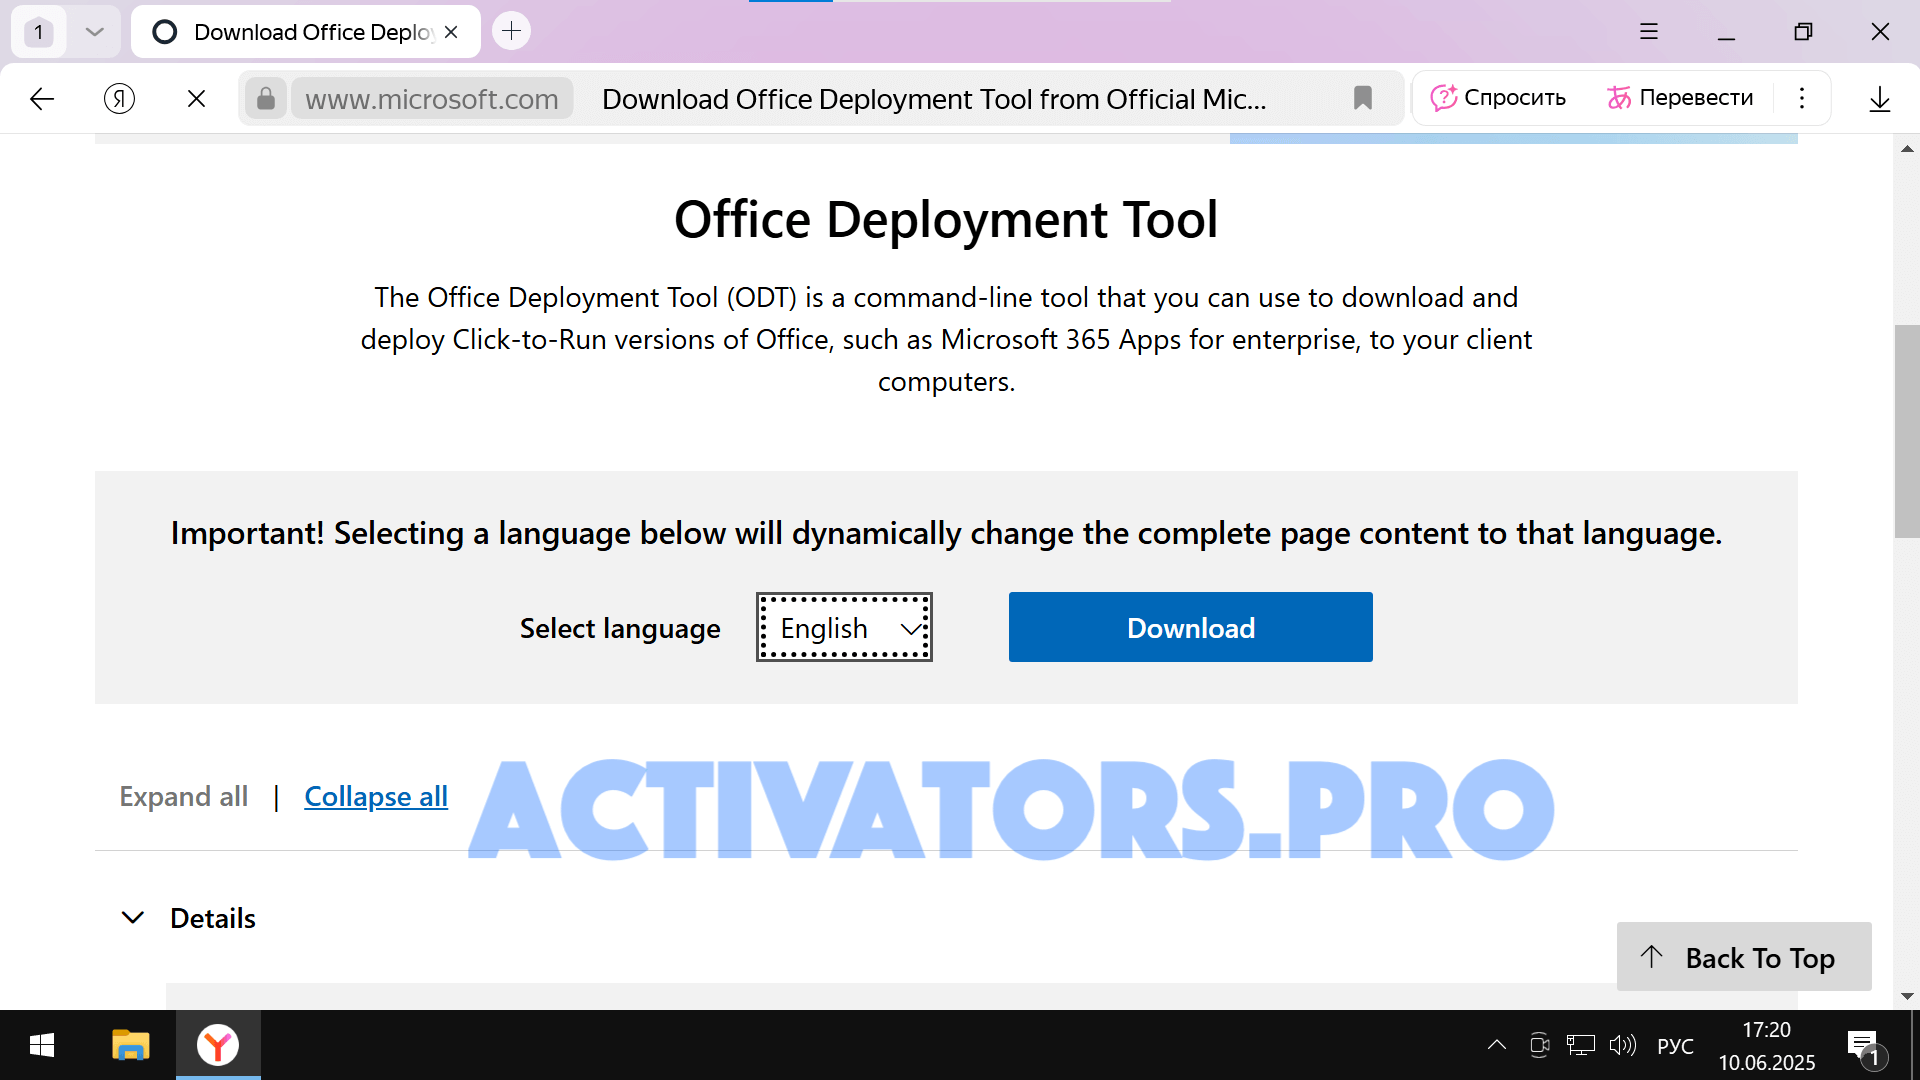1920x1080 pixels.
Task: Translate the page using Перевести
Action: pos(1680,98)
